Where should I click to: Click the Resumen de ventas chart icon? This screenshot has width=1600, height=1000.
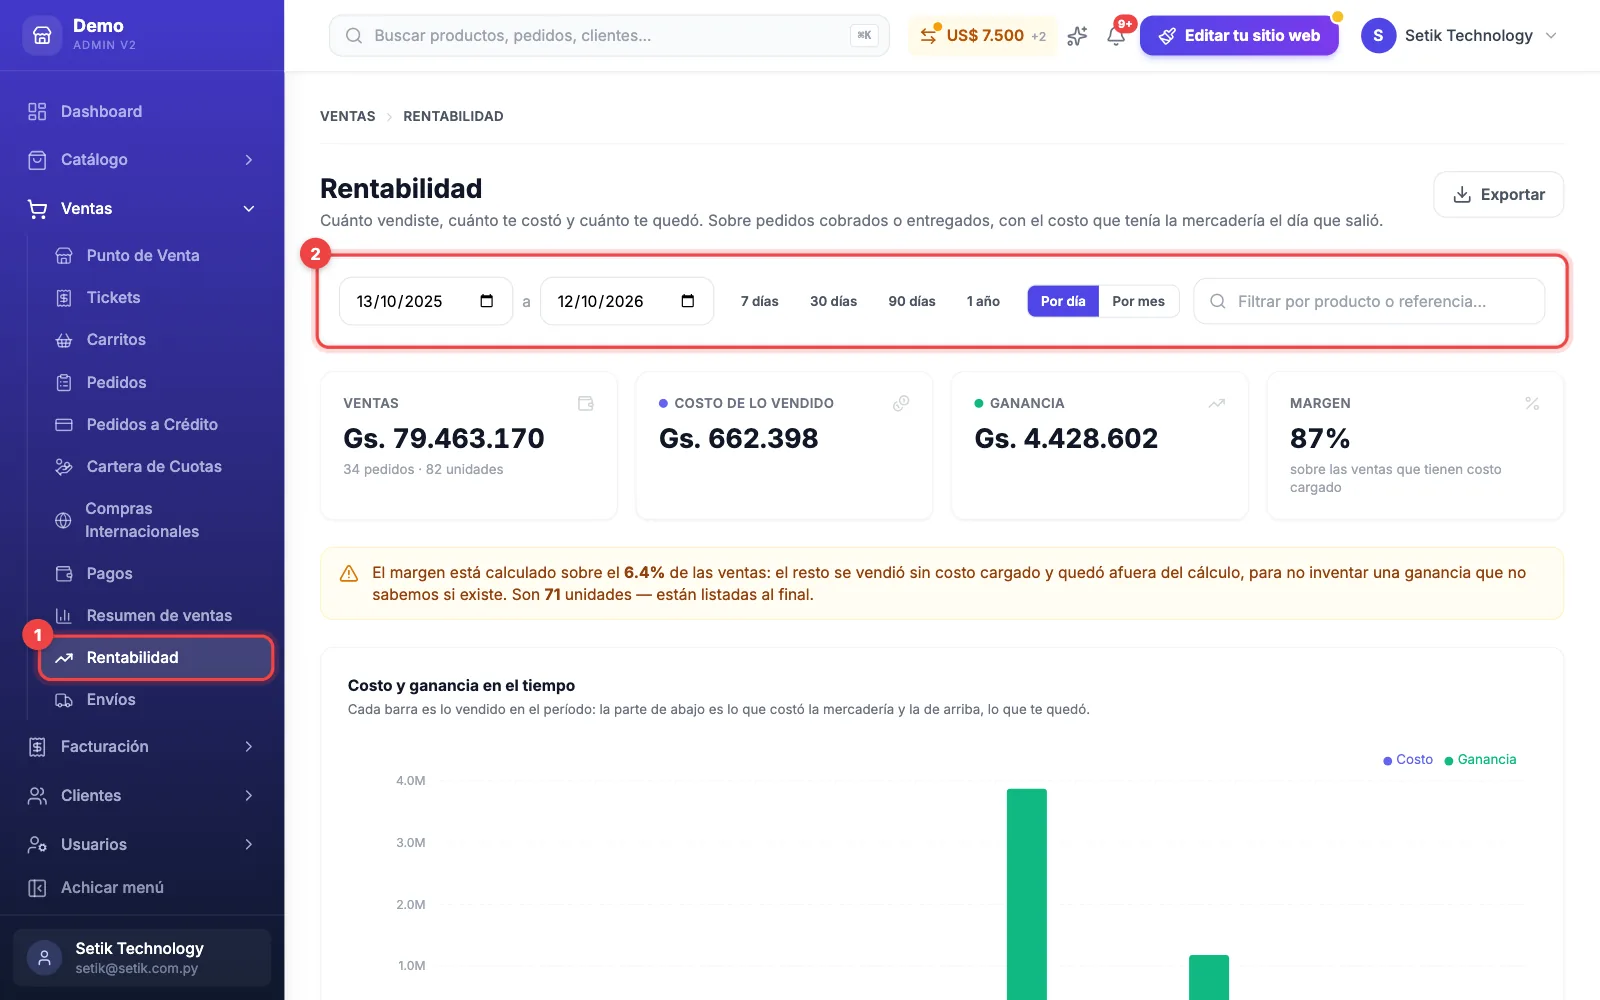click(x=64, y=616)
